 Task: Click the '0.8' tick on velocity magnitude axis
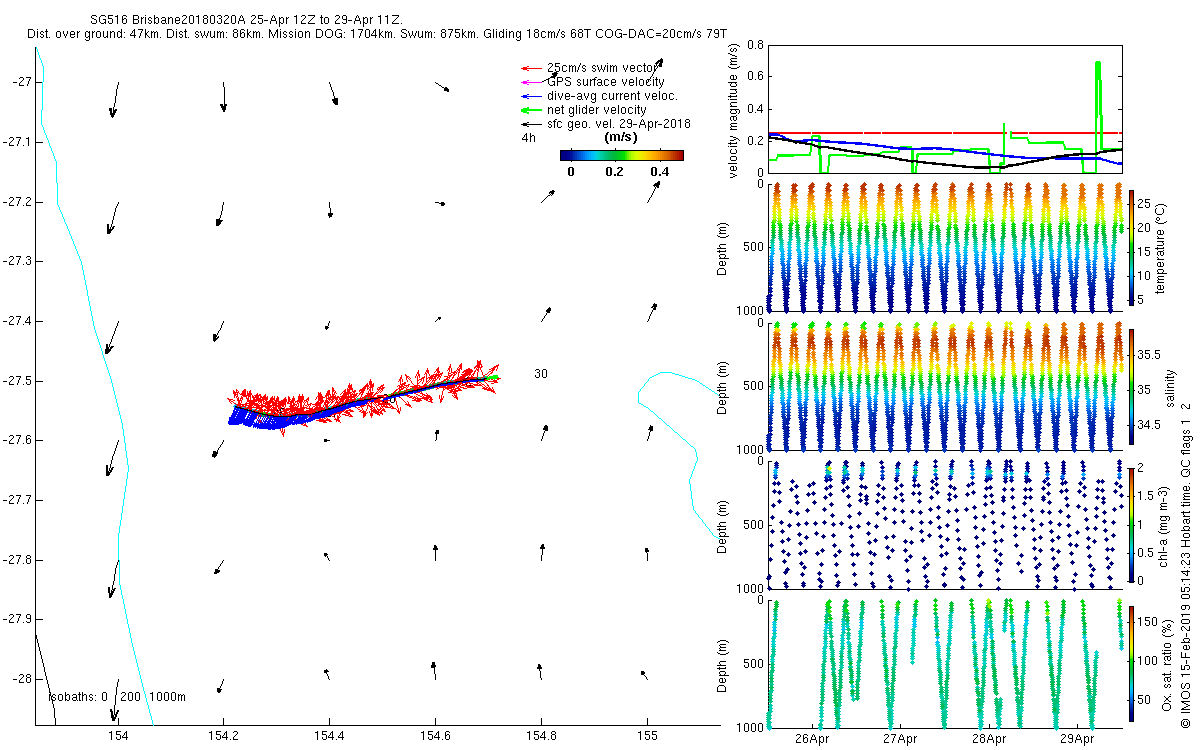coord(755,46)
